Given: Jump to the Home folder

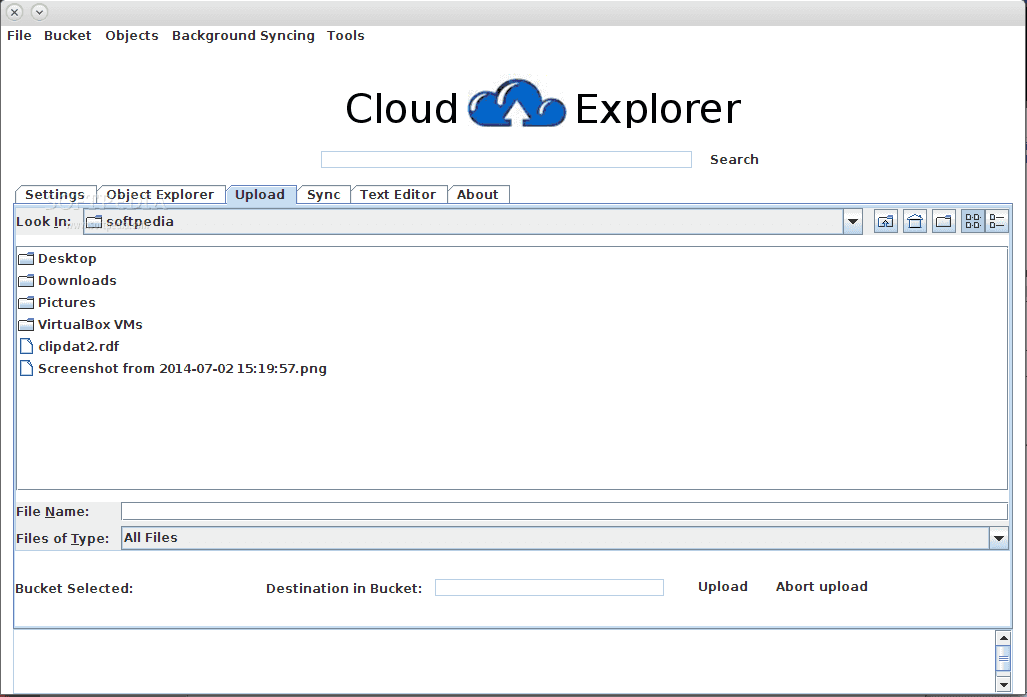Looking at the screenshot, I should click(915, 221).
